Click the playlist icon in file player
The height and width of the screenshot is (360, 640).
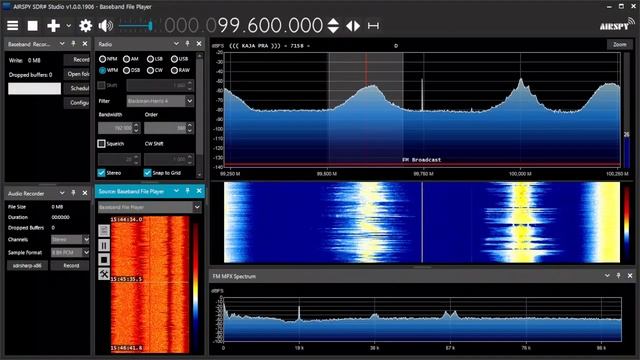(x=104, y=231)
